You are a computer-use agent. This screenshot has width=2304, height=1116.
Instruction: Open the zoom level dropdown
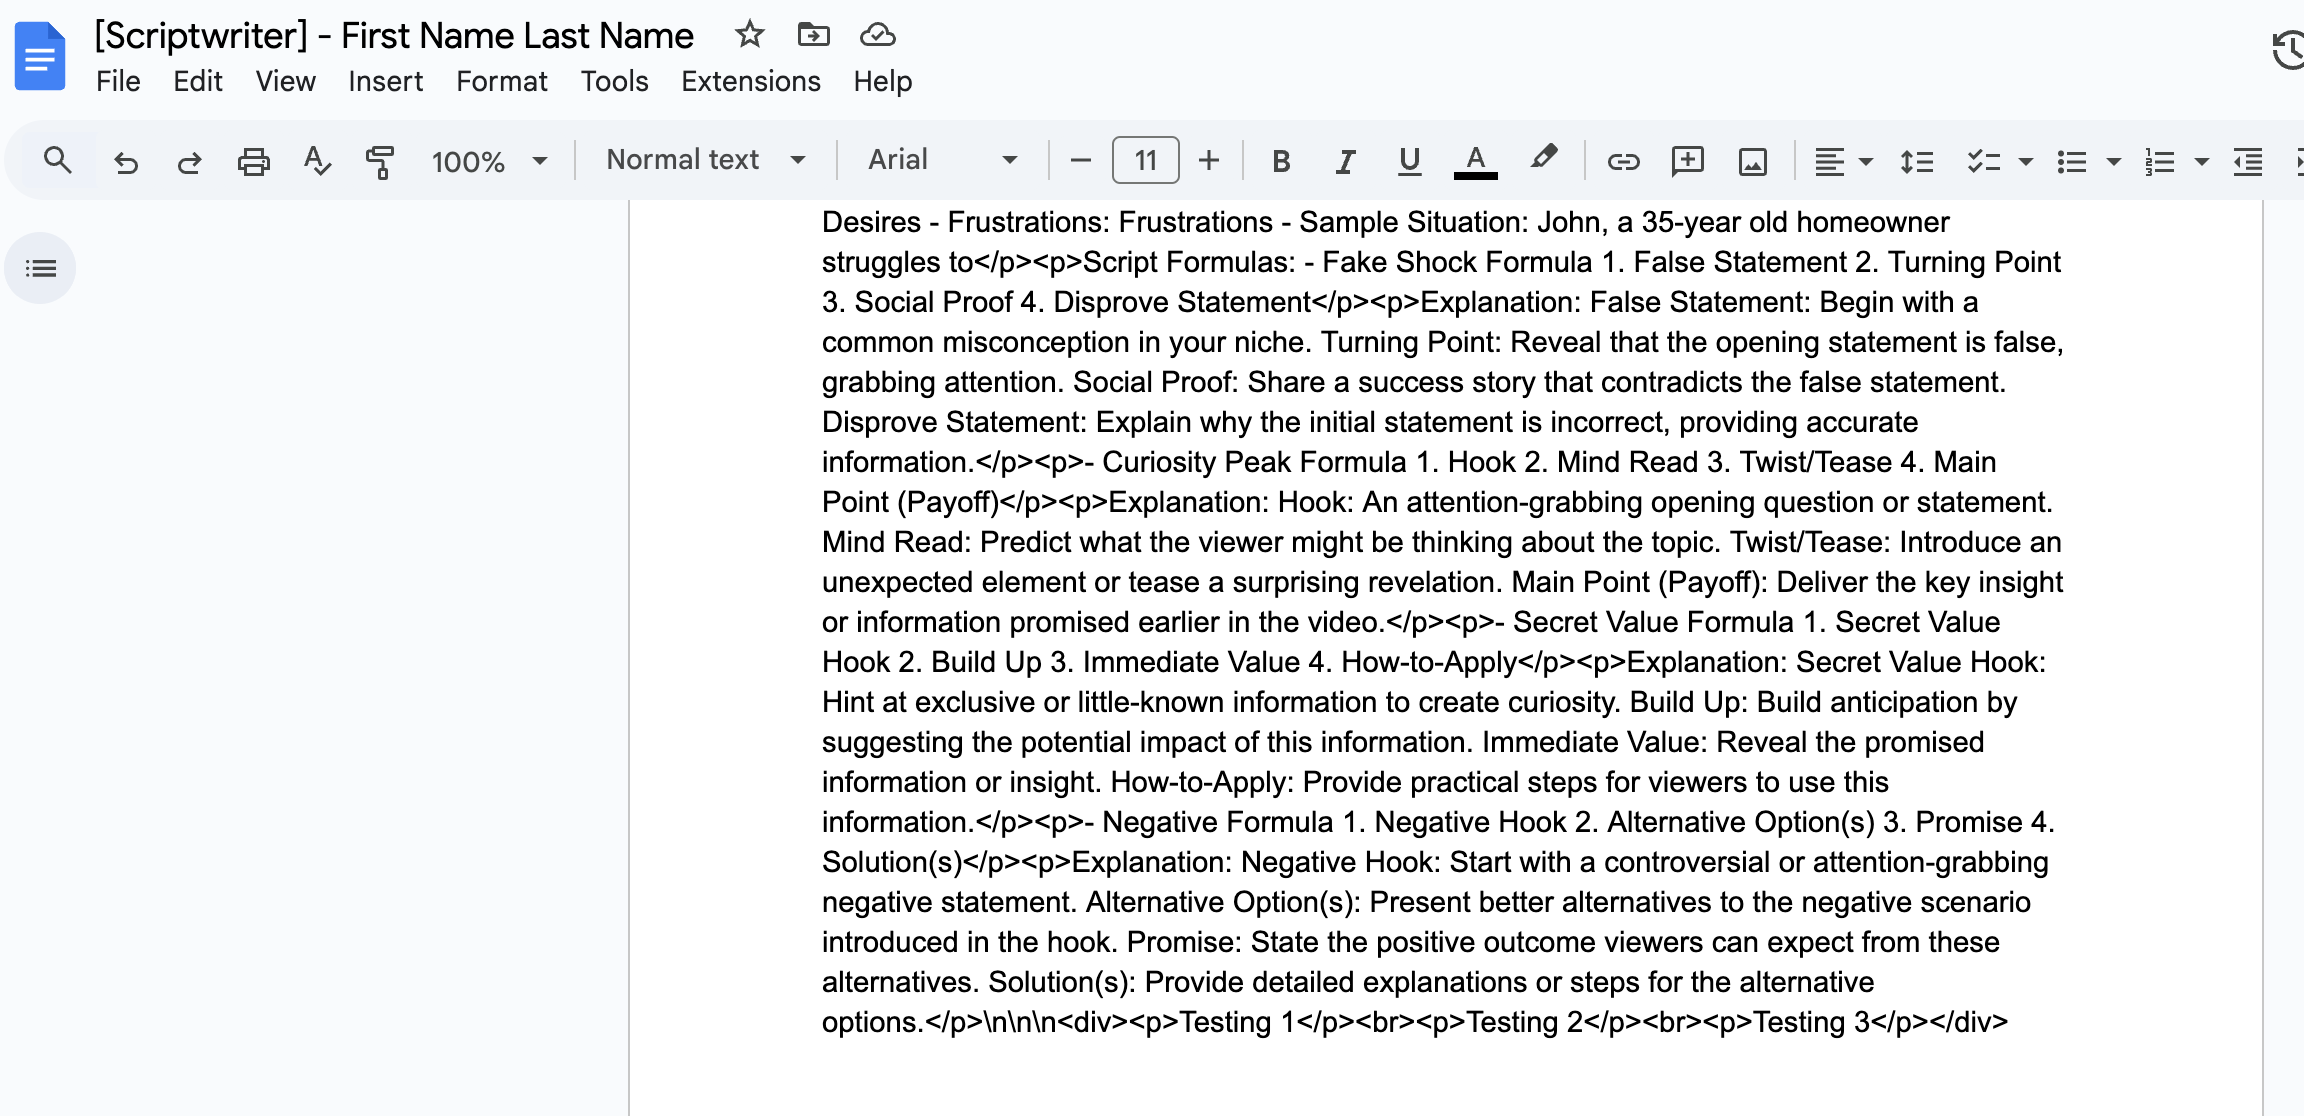(x=489, y=161)
